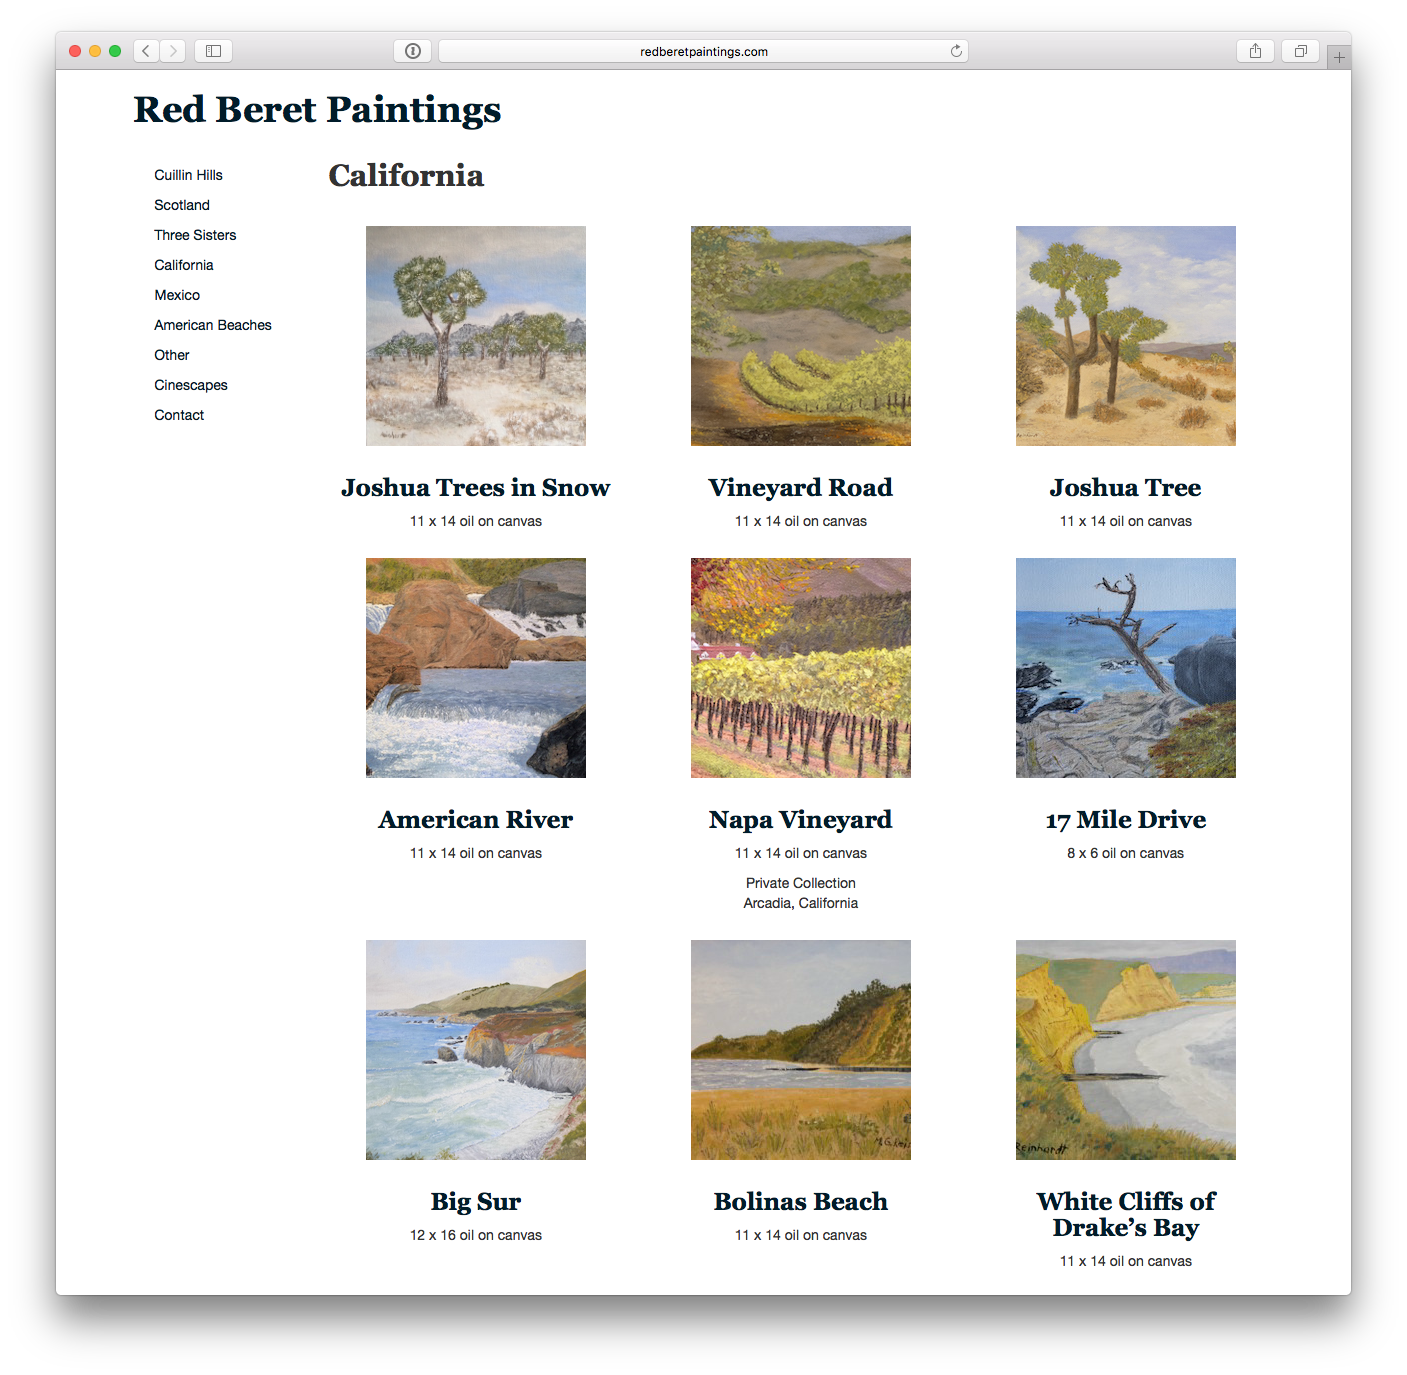Click the California page heading
The image size is (1407, 1375).
coord(406,176)
